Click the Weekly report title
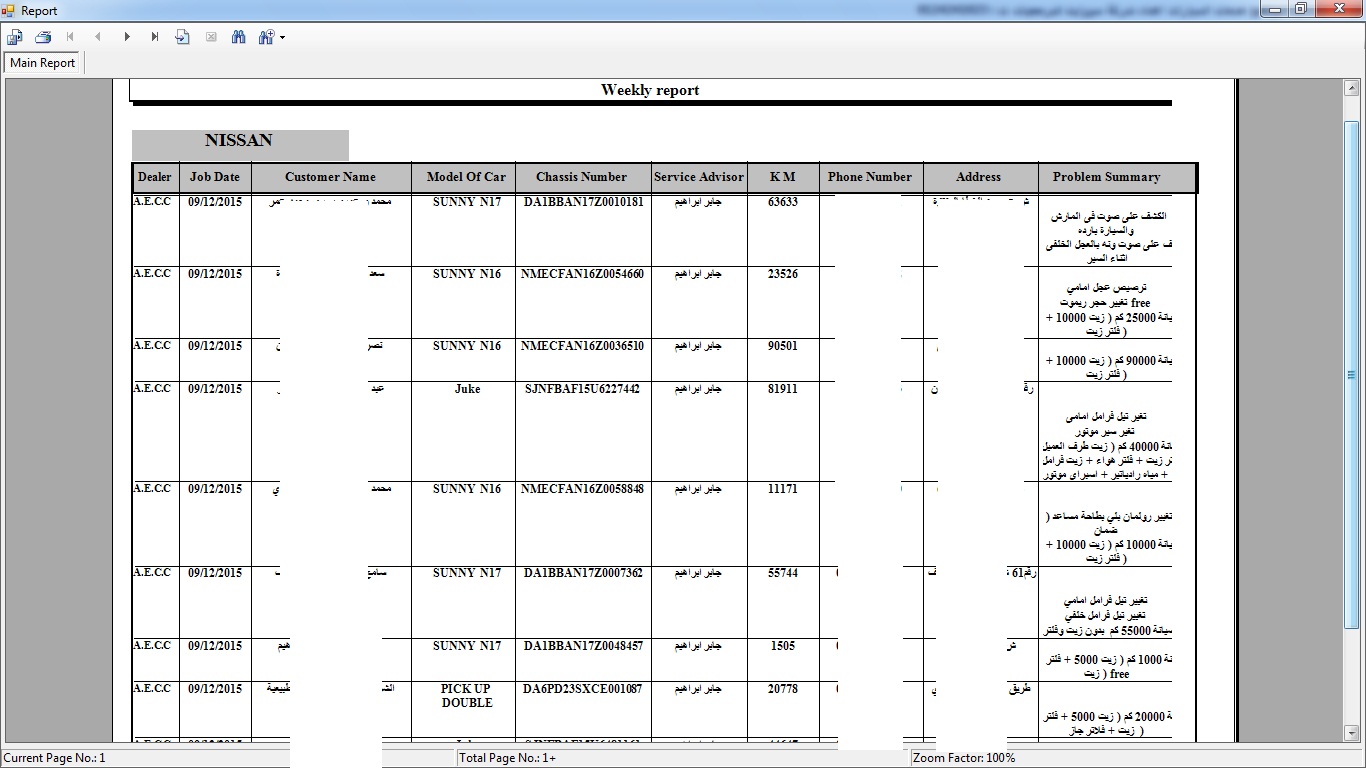This screenshot has width=1366, height=768. pyautogui.click(x=650, y=90)
